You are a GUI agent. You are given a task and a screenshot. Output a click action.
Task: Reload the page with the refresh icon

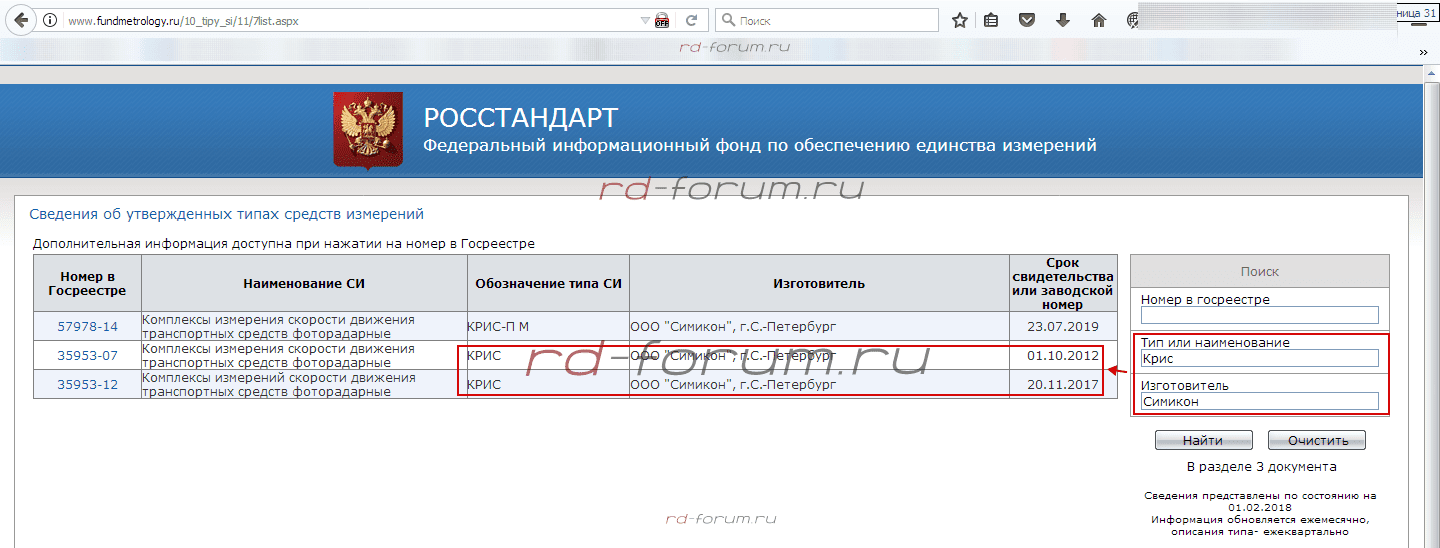click(691, 20)
